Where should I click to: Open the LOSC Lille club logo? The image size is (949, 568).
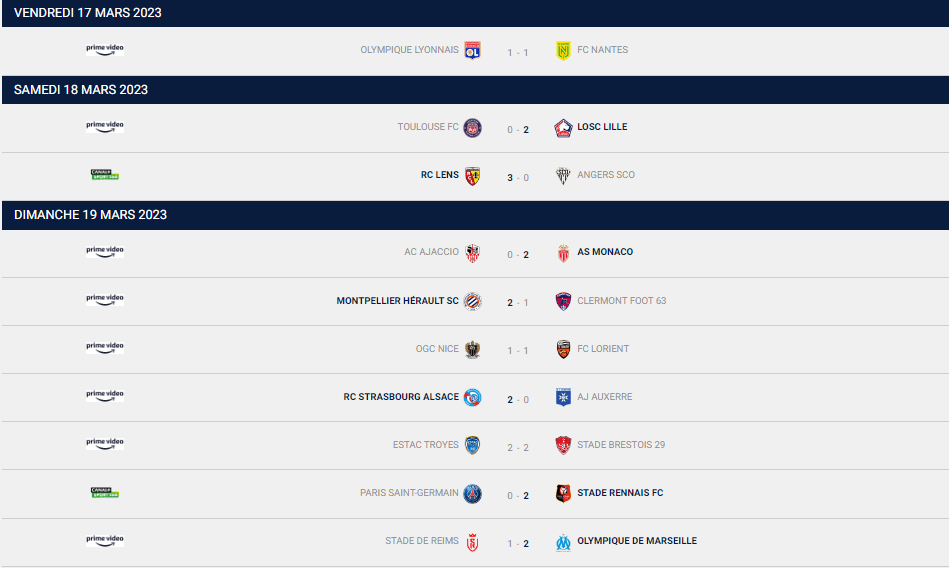(563, 128)
